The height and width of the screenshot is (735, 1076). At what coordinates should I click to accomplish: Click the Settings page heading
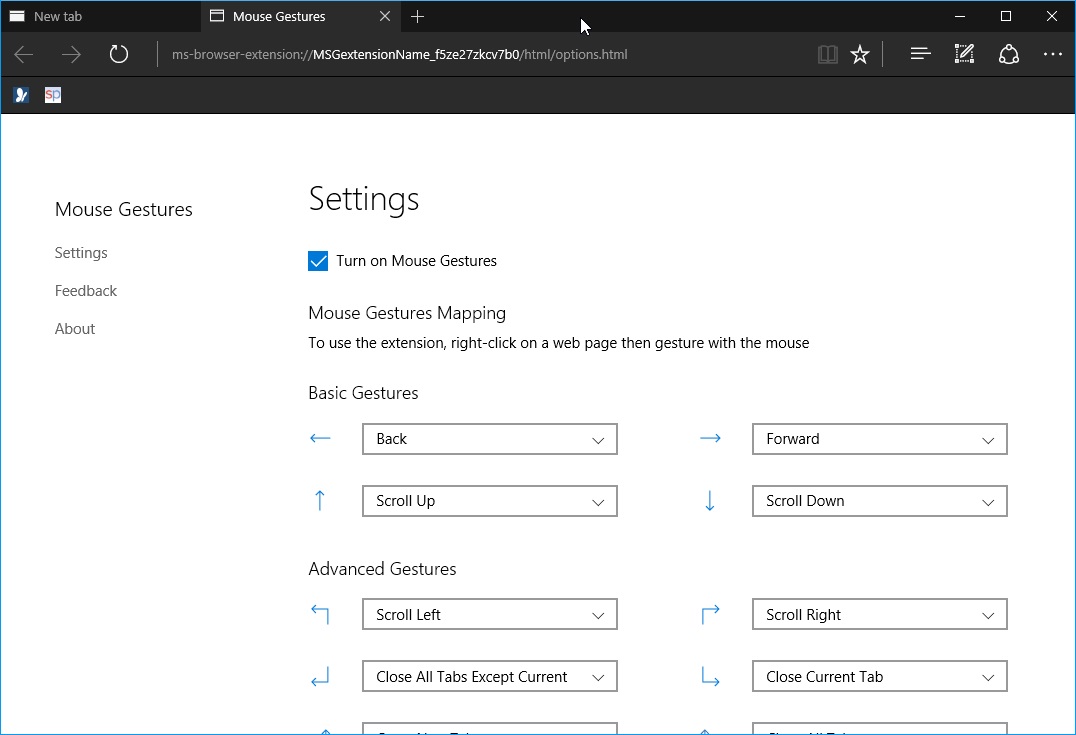click(x=364, y=199)
